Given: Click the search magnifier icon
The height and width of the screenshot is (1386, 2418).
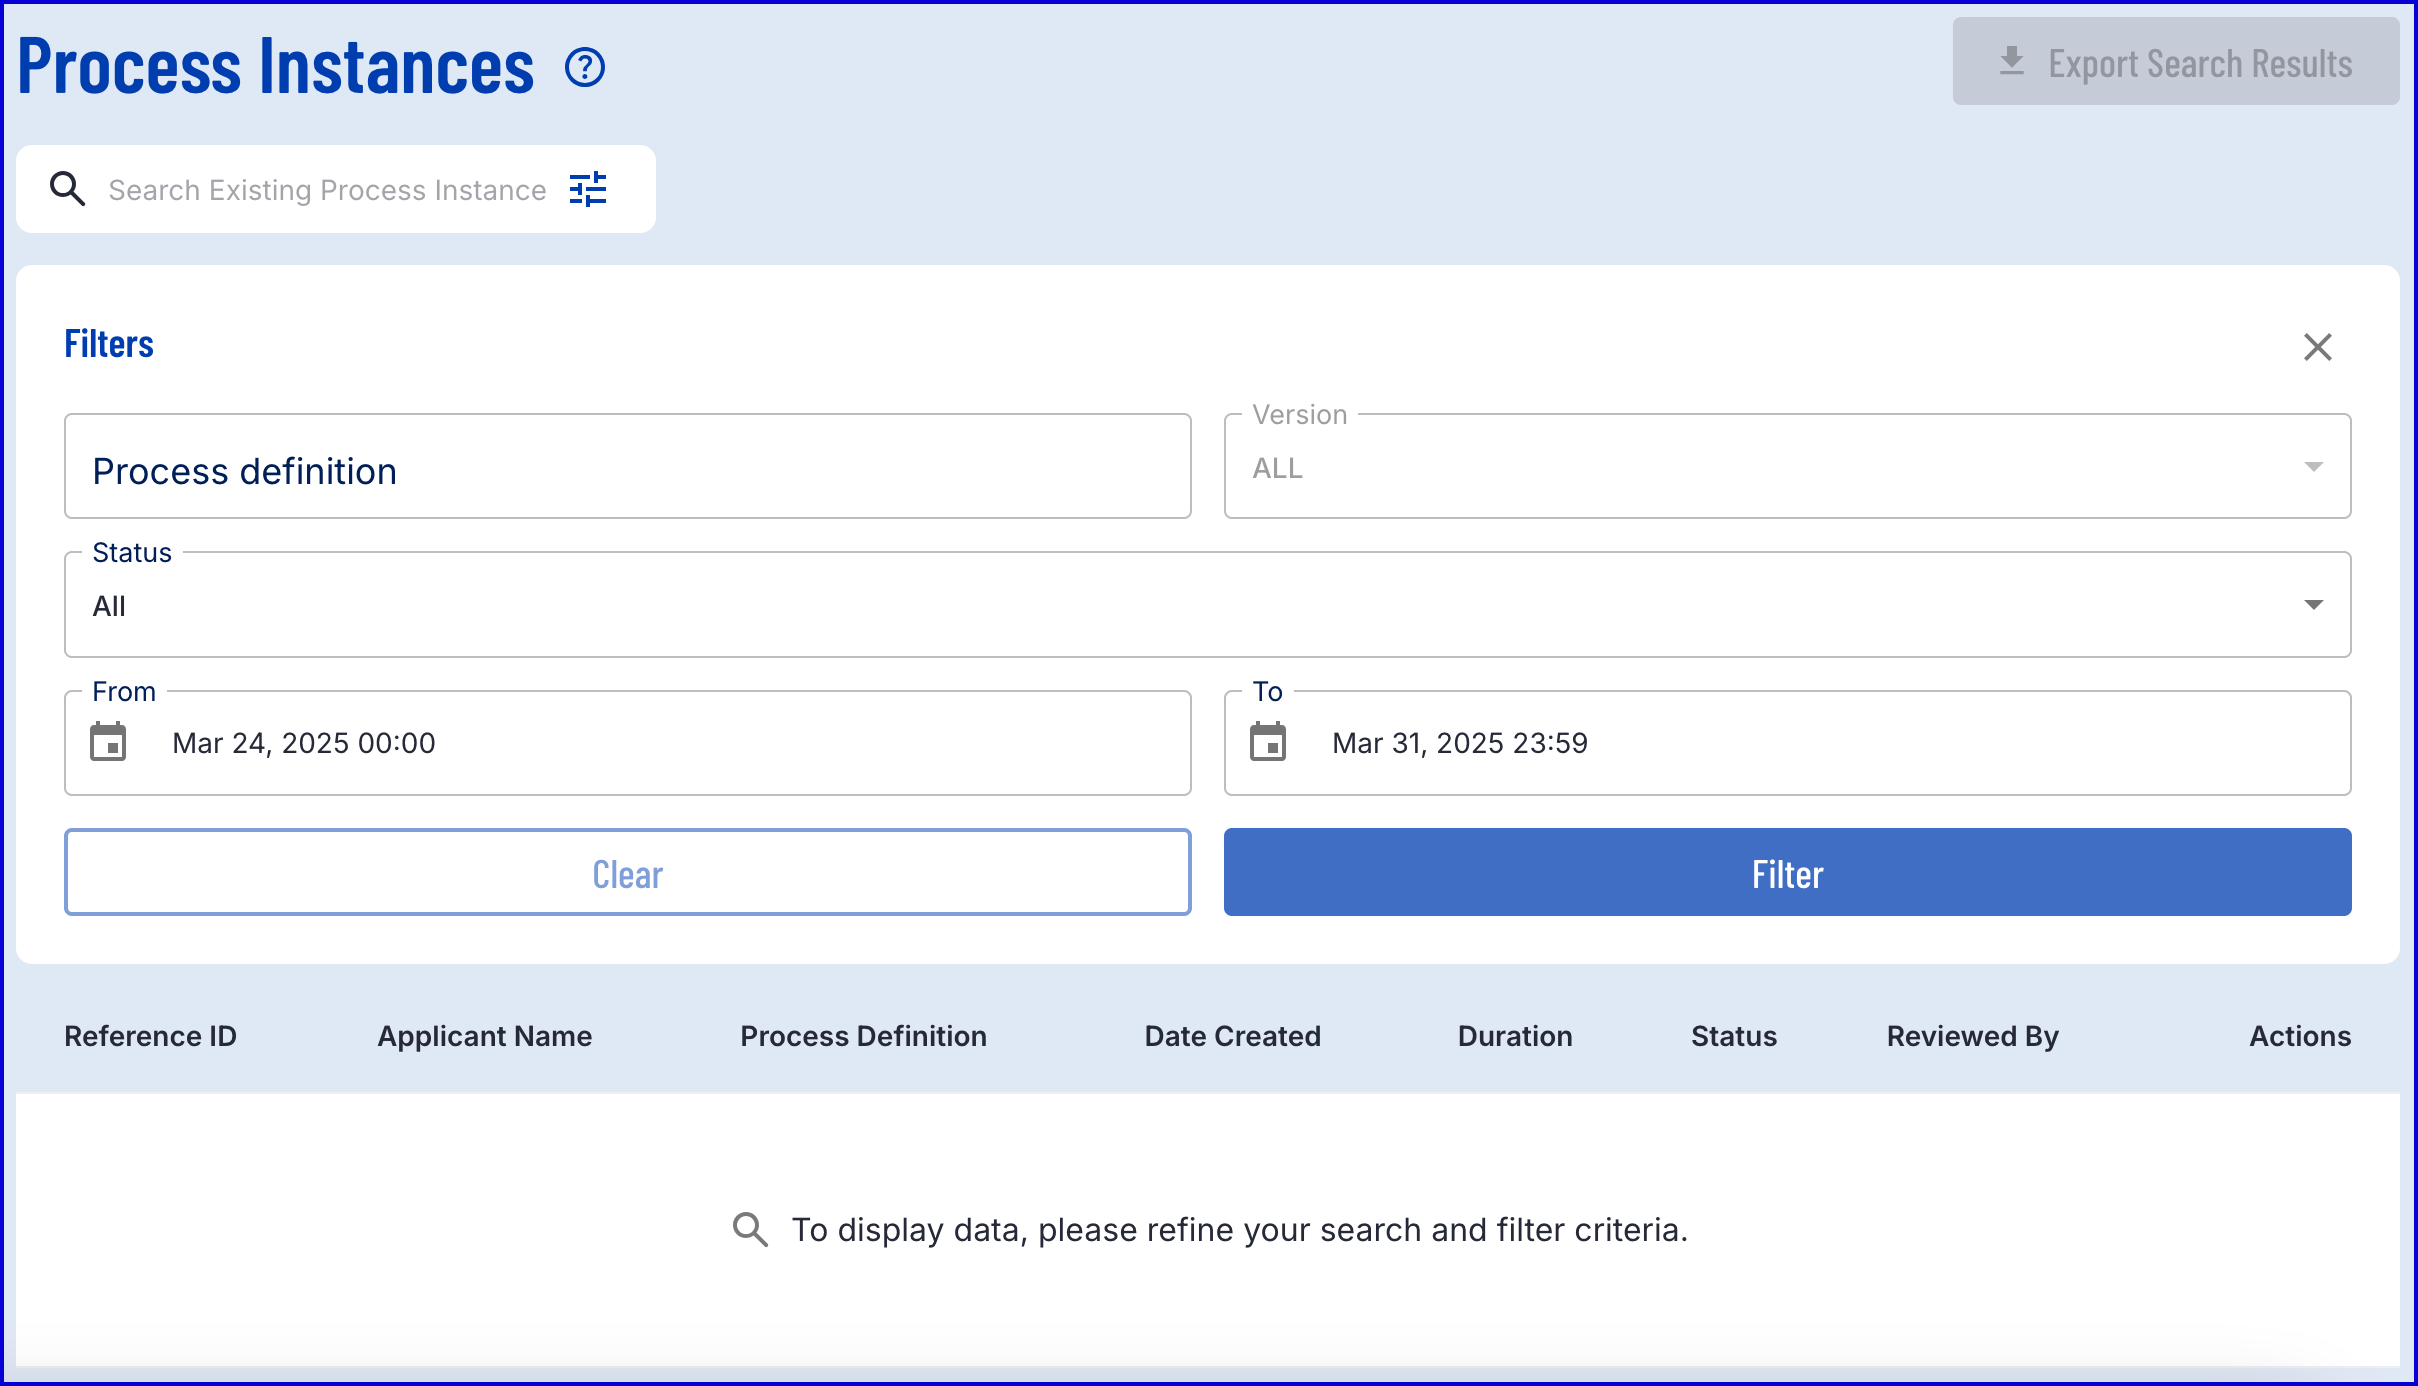Looking at the screenshot, I should pyautogui.click(x=67, y=189).
